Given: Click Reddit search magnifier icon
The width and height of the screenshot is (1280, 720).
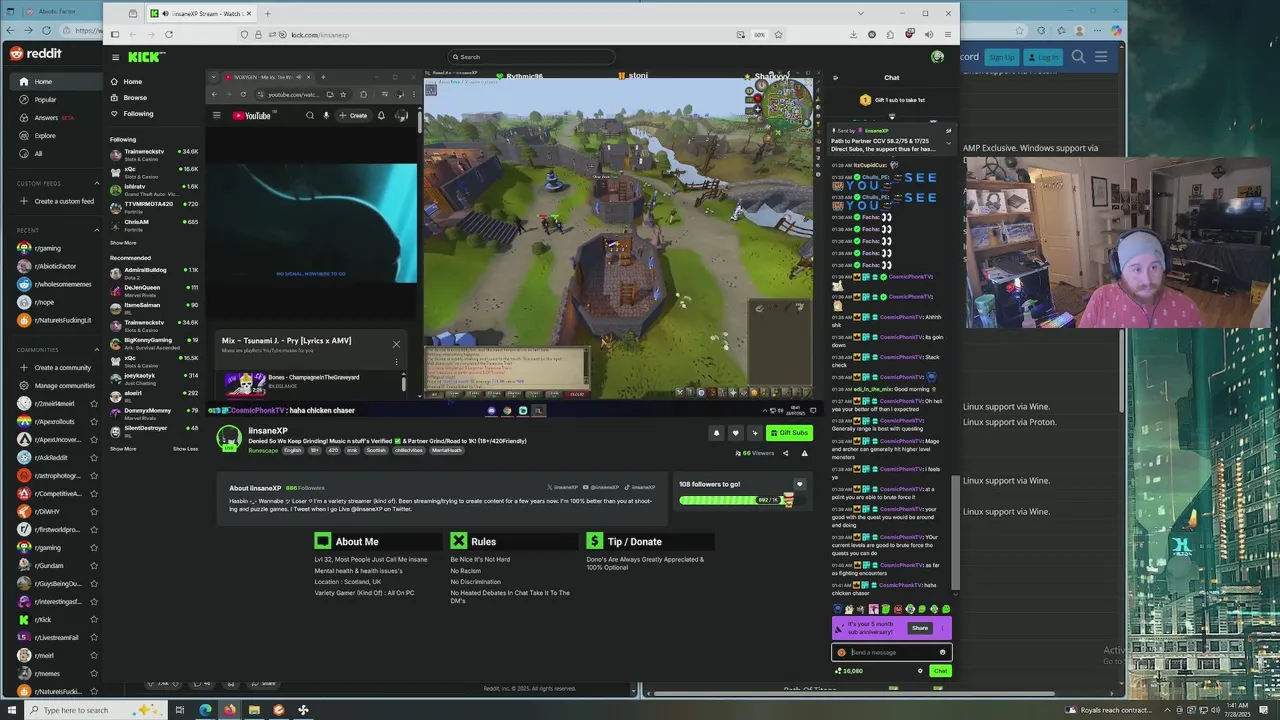Looking at the screenshot, I should click(1078, 57).
